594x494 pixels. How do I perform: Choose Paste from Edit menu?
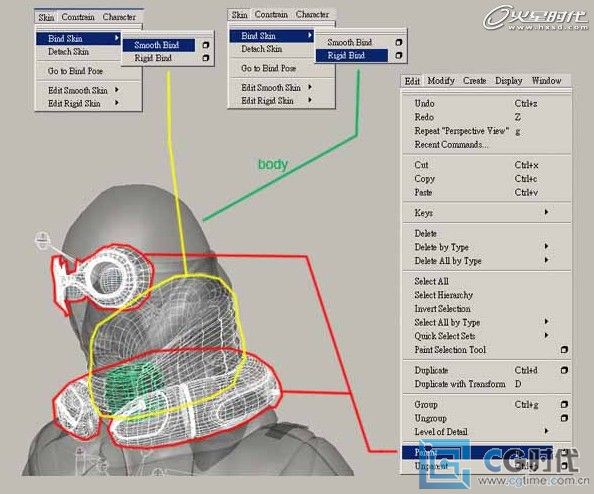point(423,192)
